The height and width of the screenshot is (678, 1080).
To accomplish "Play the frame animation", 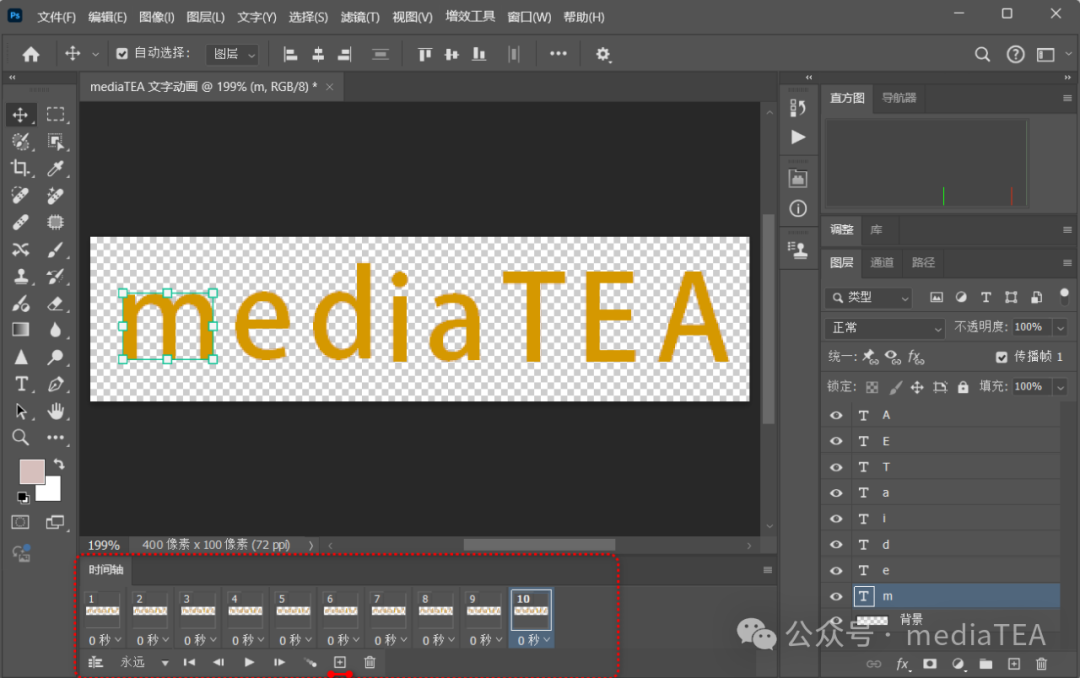I will (249, 662).
